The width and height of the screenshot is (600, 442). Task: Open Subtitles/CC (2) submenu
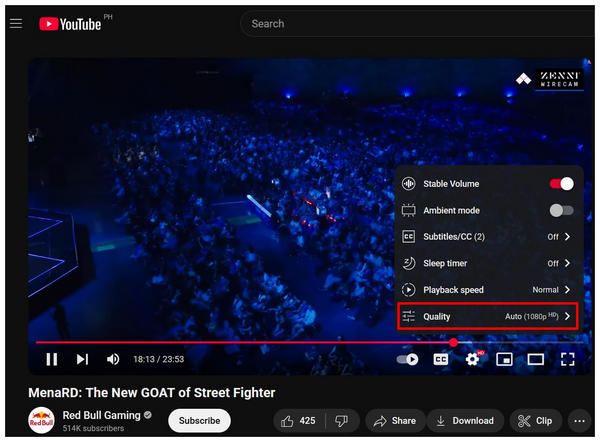pos(487,237)
